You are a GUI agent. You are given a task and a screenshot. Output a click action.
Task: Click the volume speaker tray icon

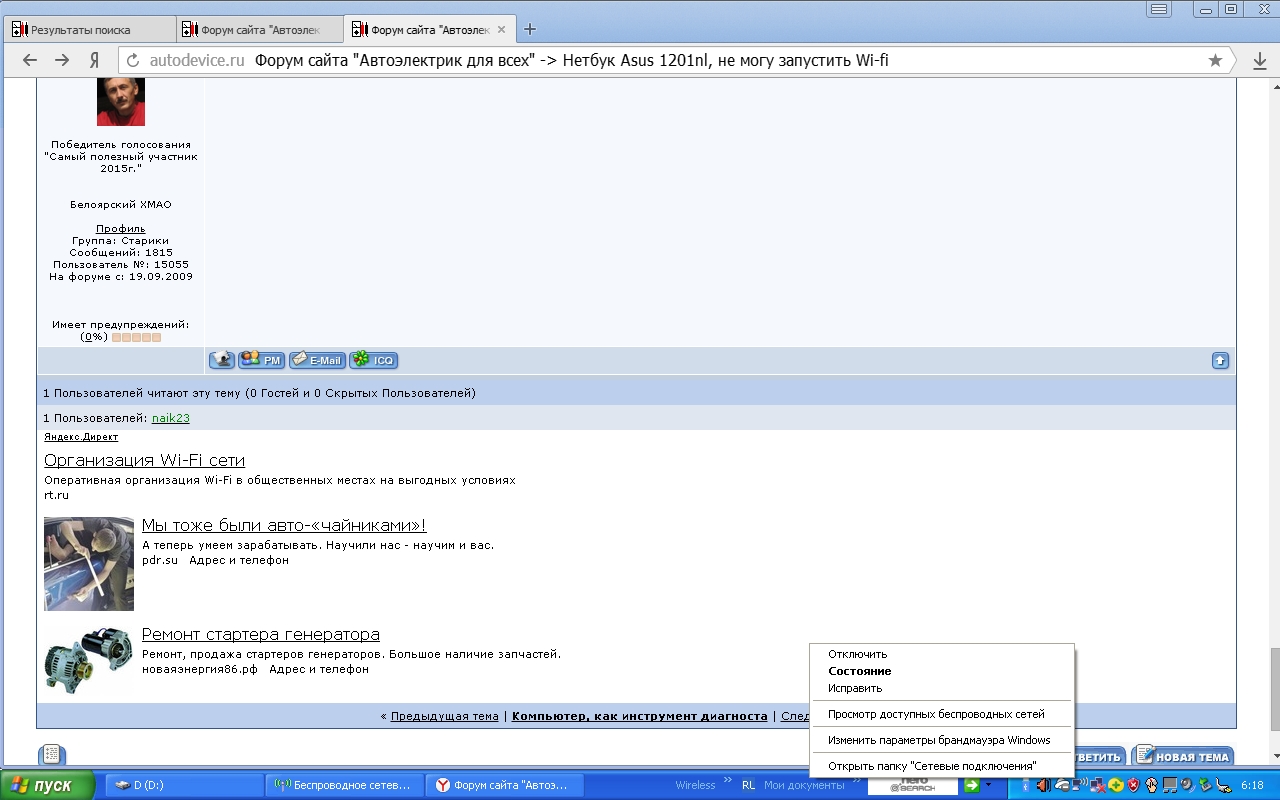(x=1044, y=786)
